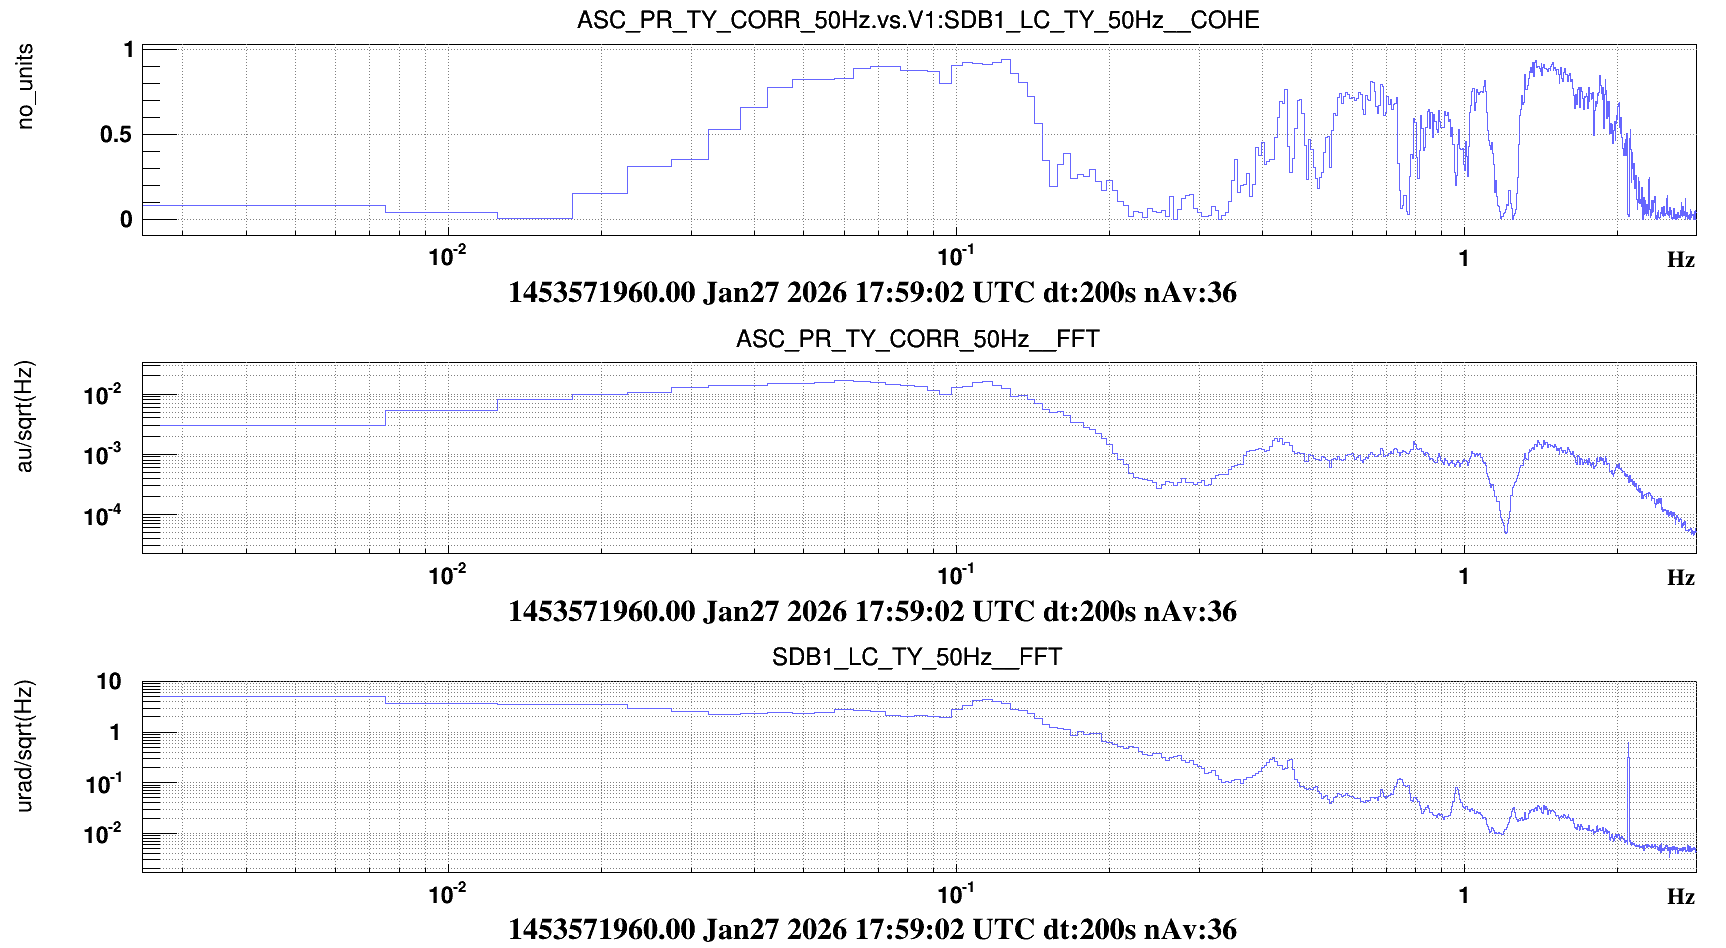Click the Hz unit label on bottom plot
This screenshot has height=948, width=1726.
coord(1680,896)
